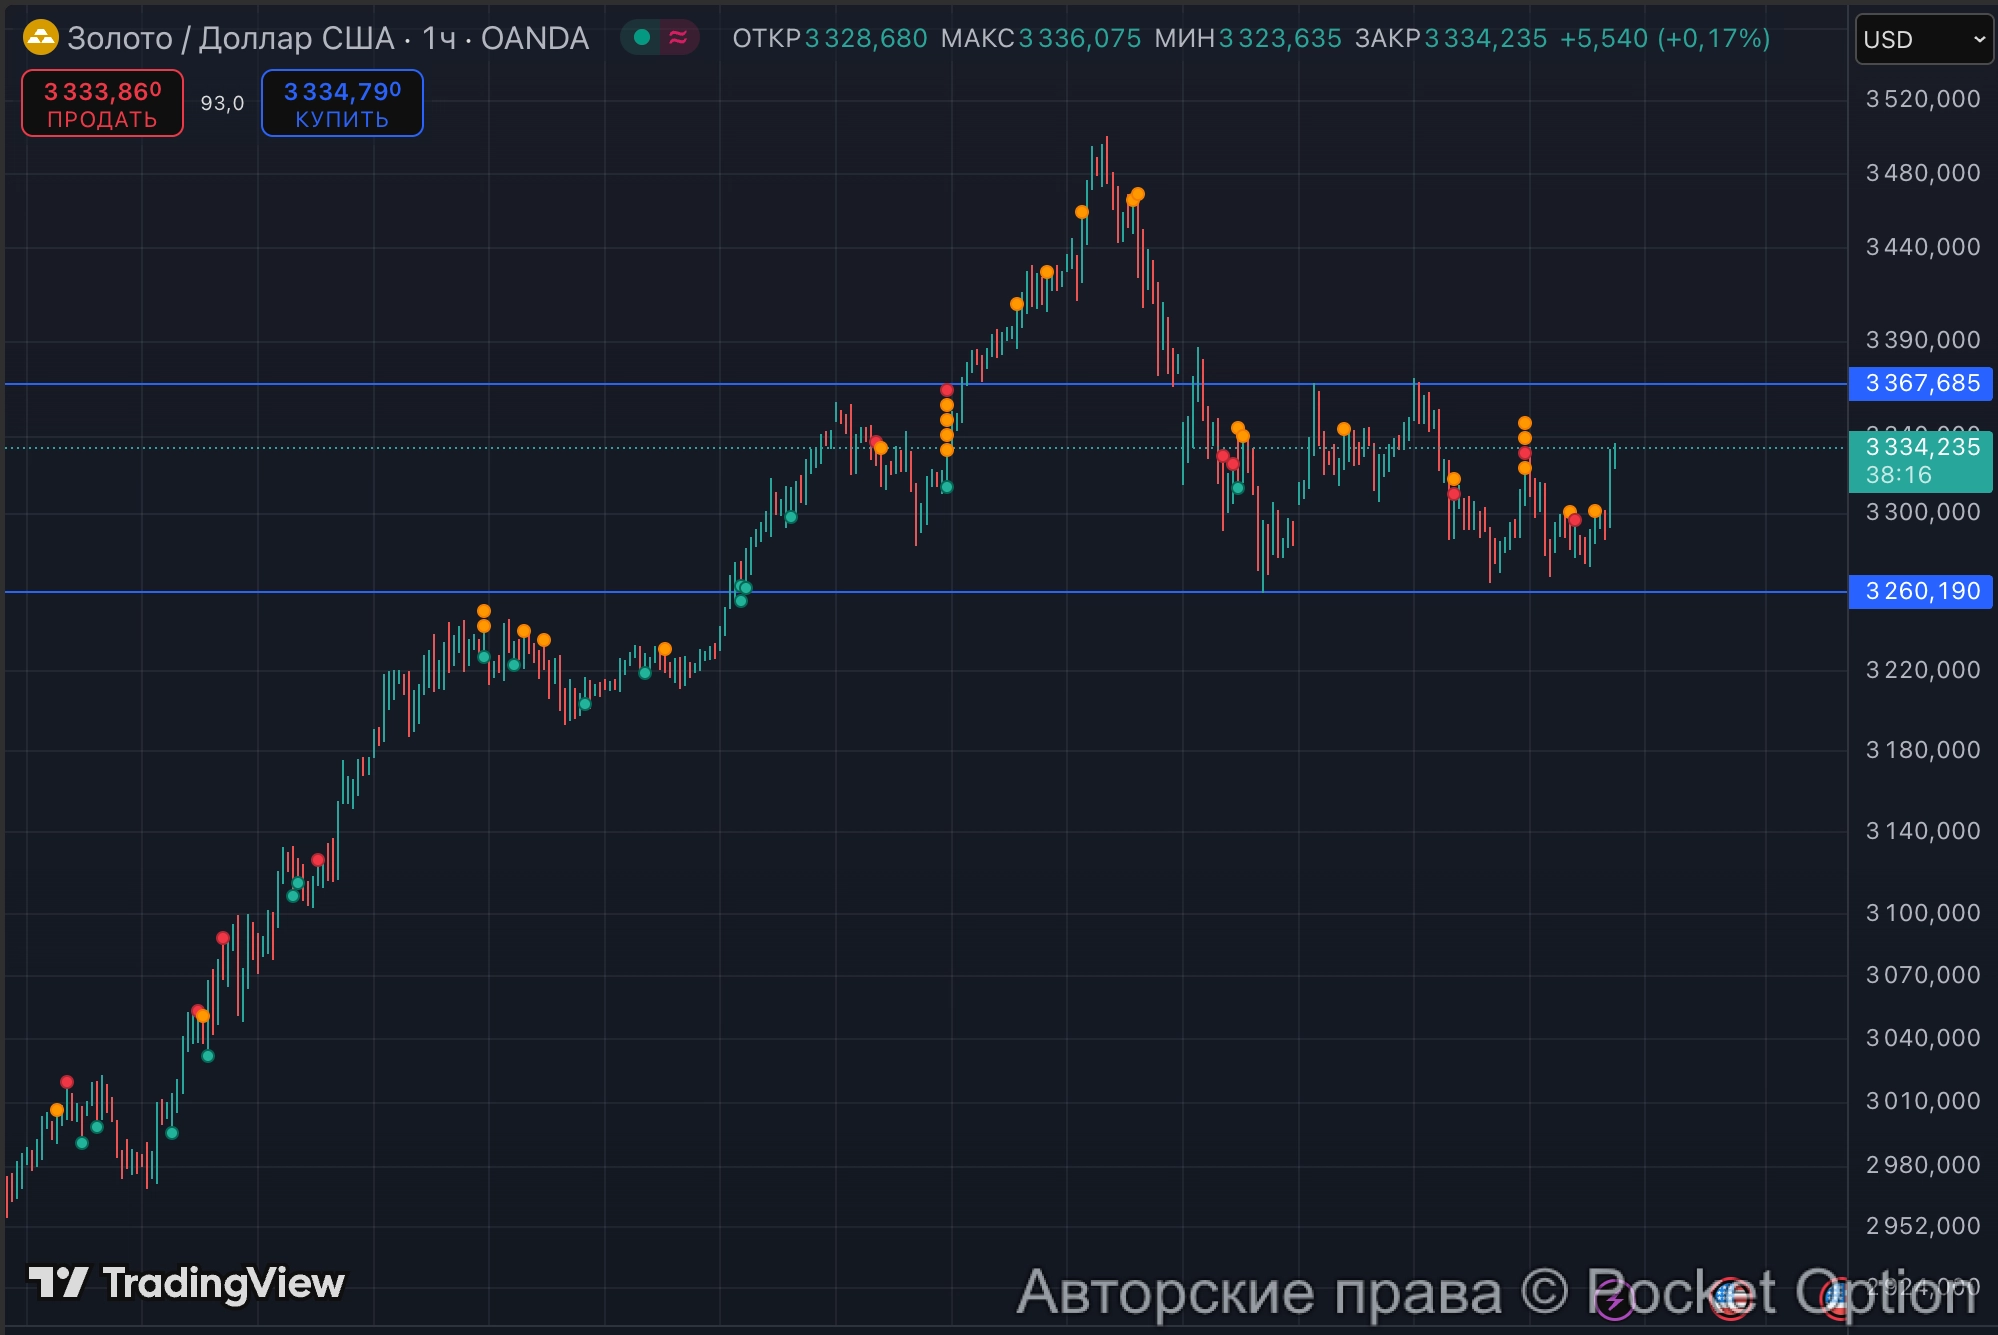
Task: Click the pink approximate-data wave icon
Action: coord(678,38)
